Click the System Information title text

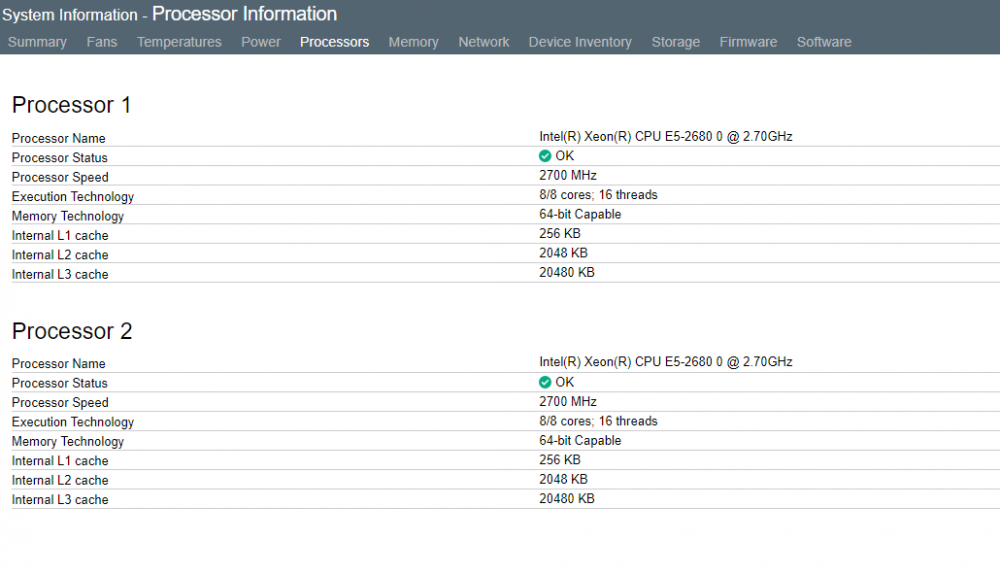pos(70,15)
